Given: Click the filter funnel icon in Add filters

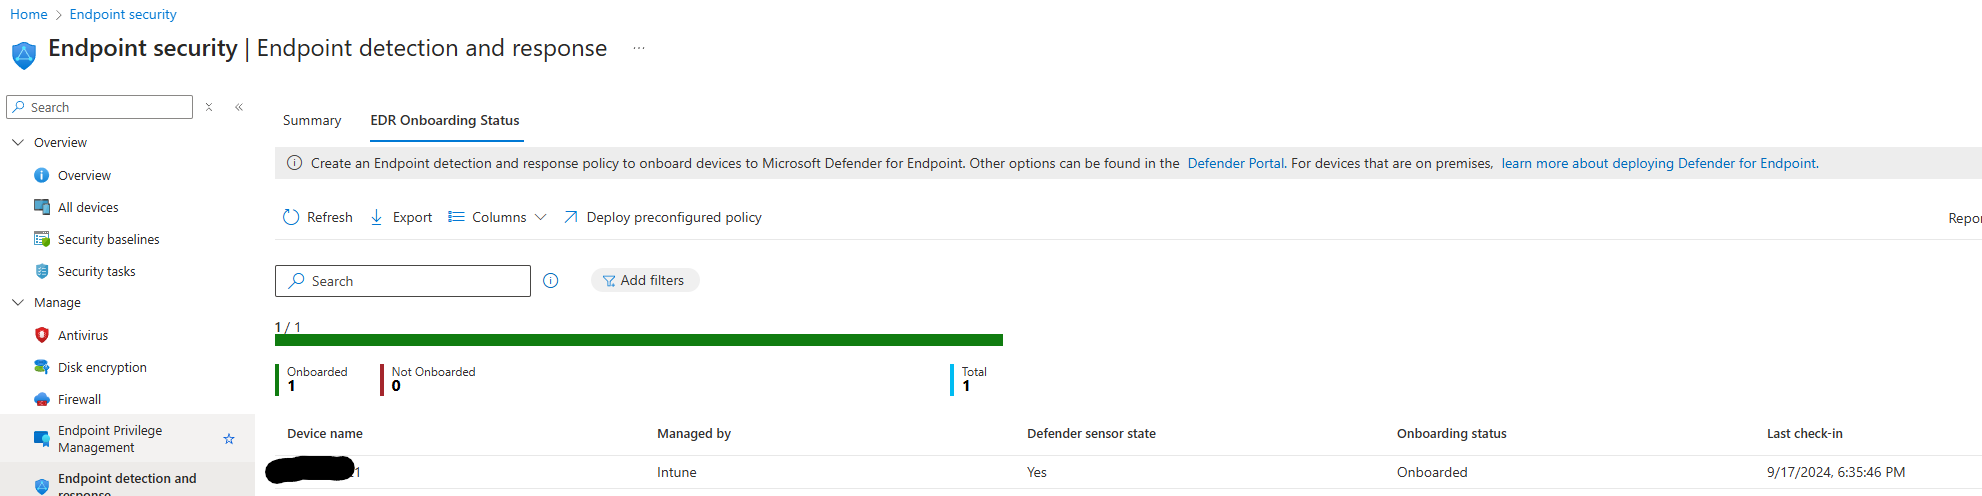Looking at the screenshot, I should click(x=609, y=281).
